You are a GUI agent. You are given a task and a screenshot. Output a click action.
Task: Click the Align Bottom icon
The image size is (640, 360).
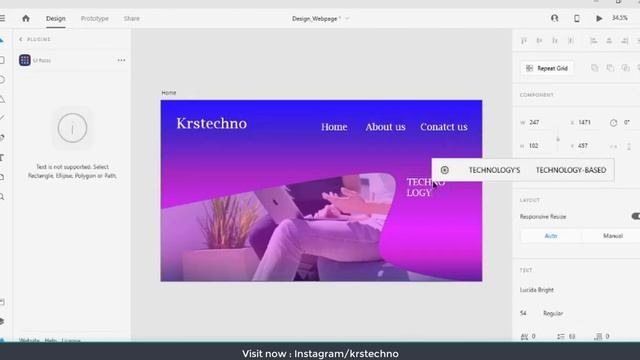coord(555,40)
